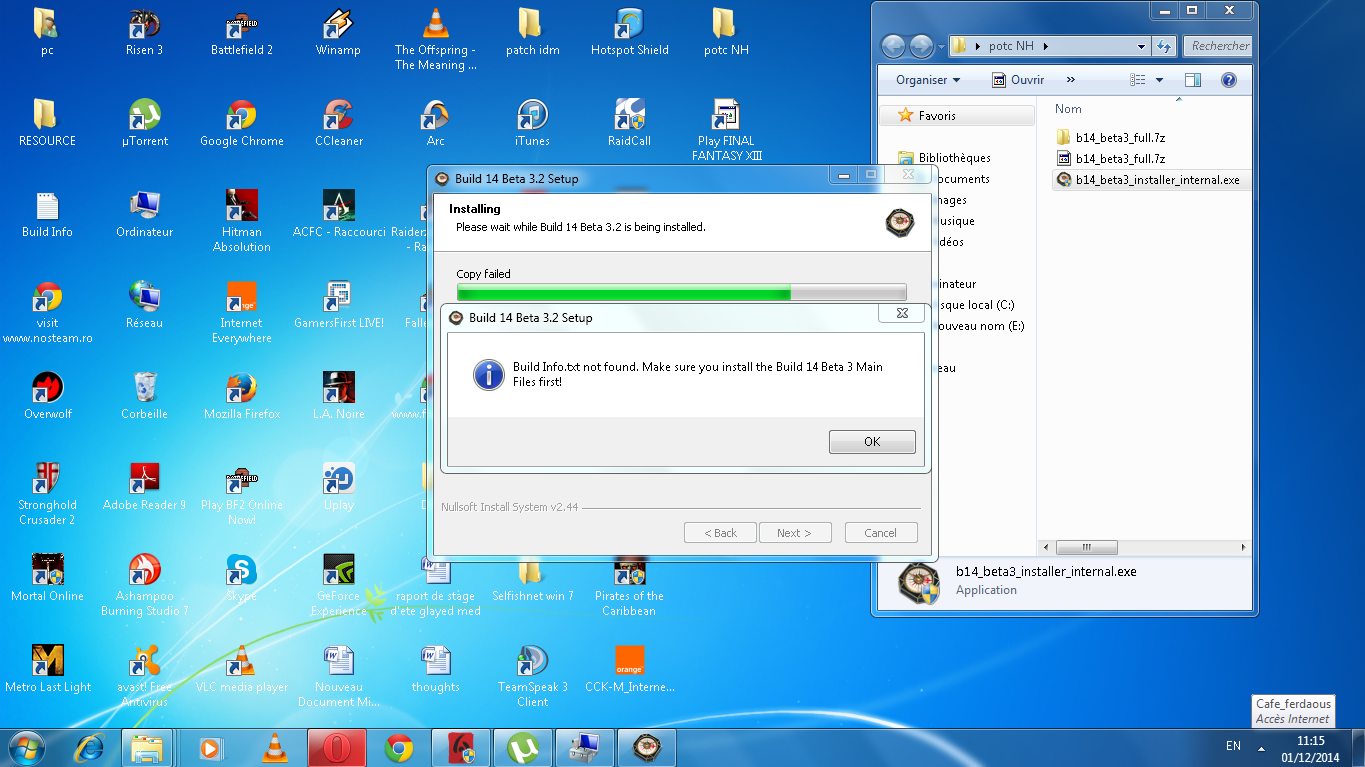
Task: Open Internet Explorer from taskbar
Action: point(90,747)
